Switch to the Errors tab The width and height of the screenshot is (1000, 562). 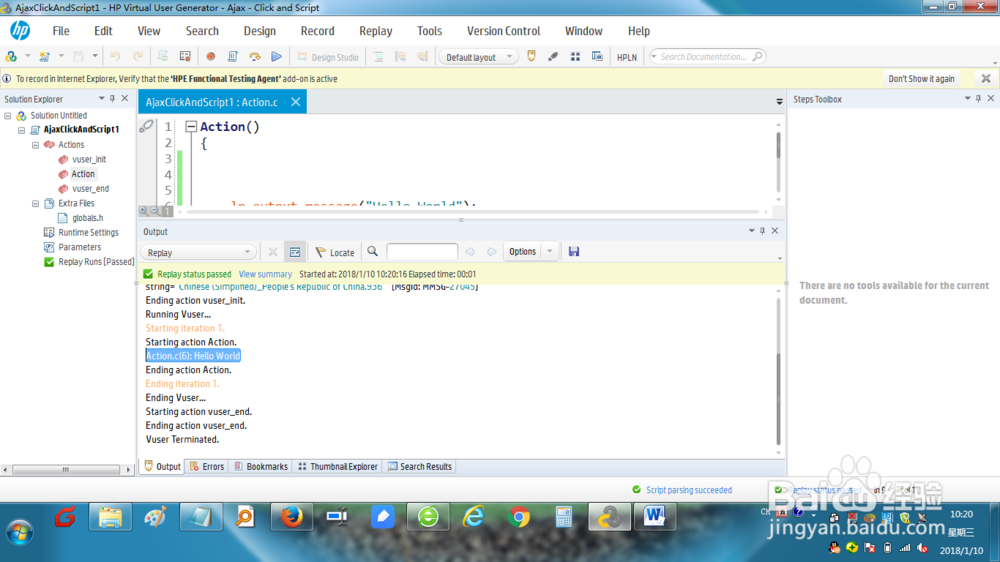point(207,467)
